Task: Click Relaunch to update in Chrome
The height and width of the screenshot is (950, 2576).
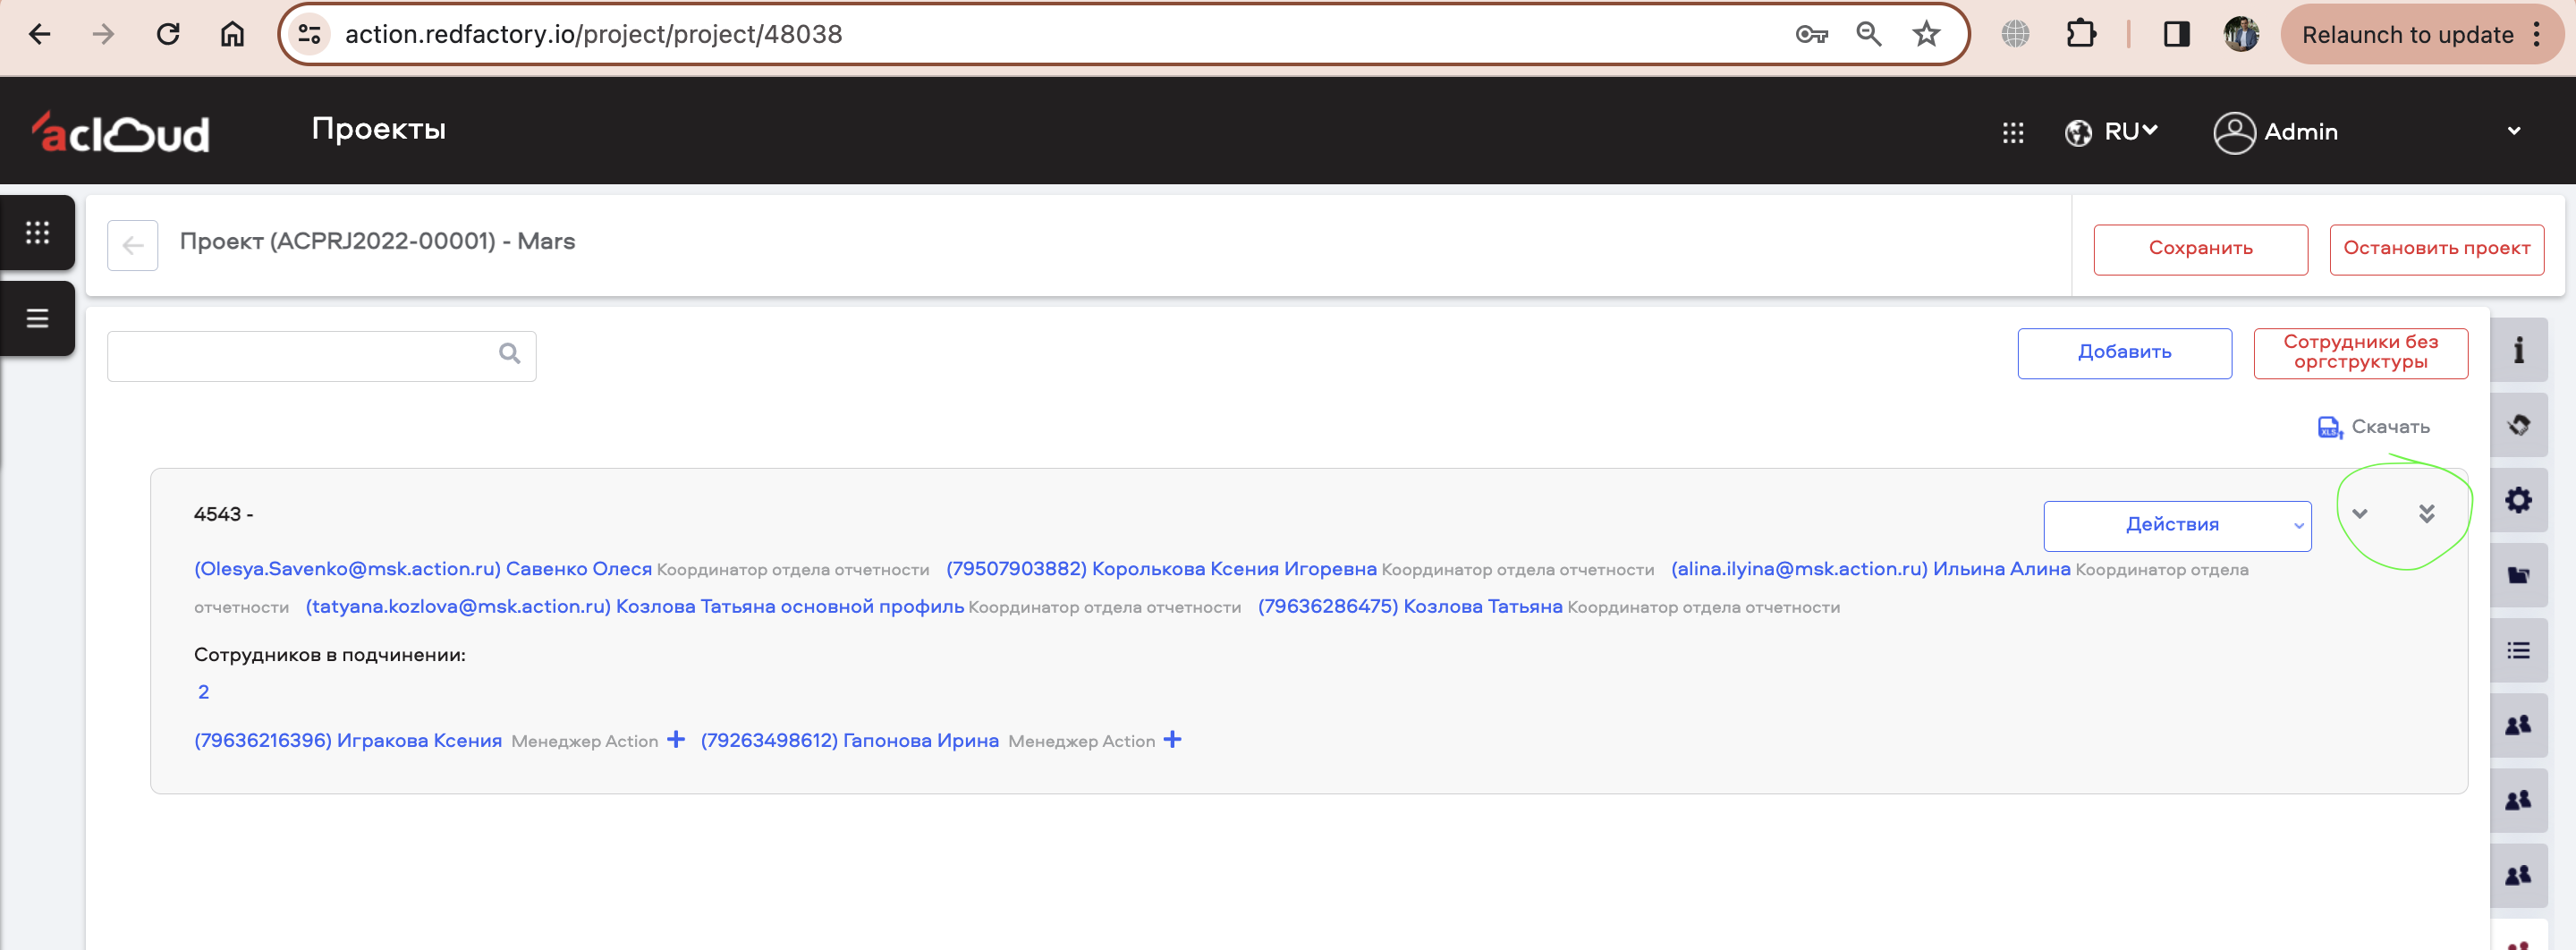Action: (2406, 34)
